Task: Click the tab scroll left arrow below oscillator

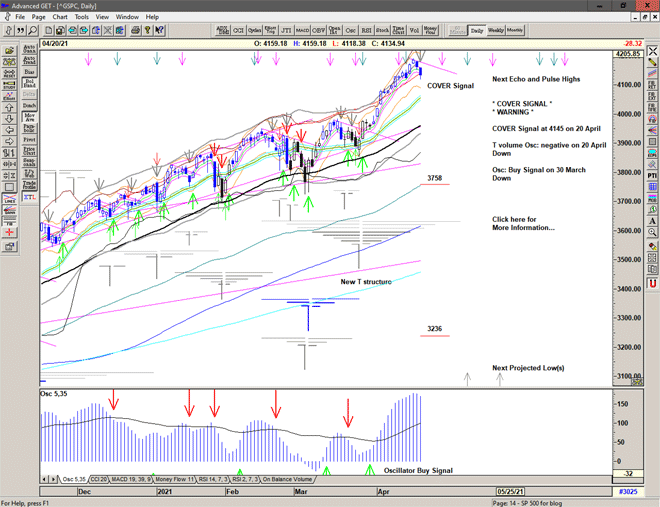Action: click(x=44, y=480)
